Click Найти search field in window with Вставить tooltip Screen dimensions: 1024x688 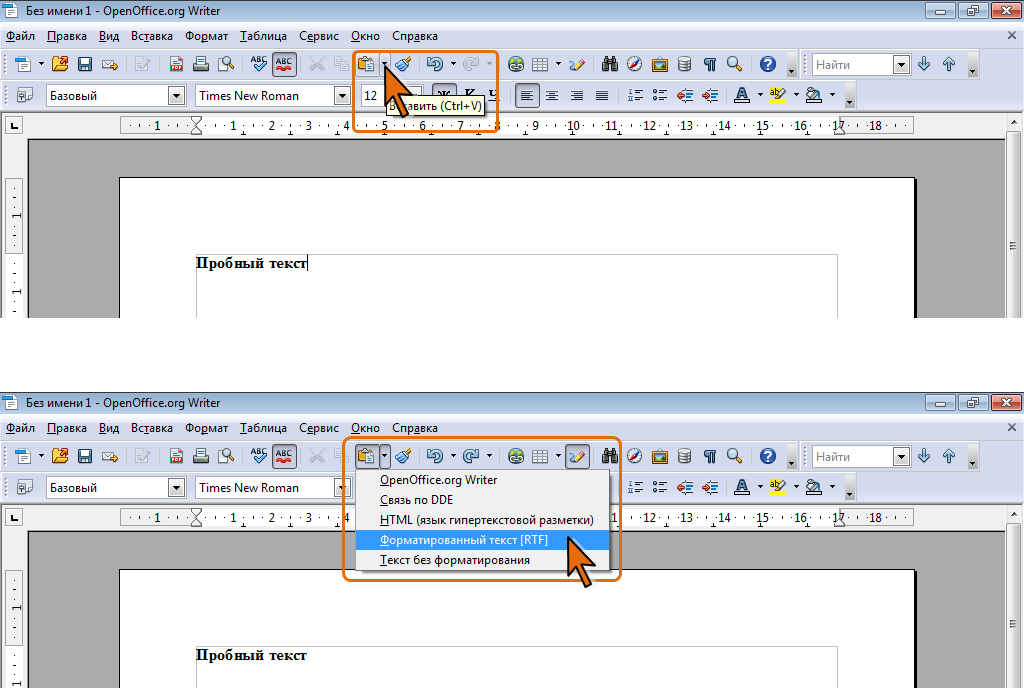pos(853,65)
